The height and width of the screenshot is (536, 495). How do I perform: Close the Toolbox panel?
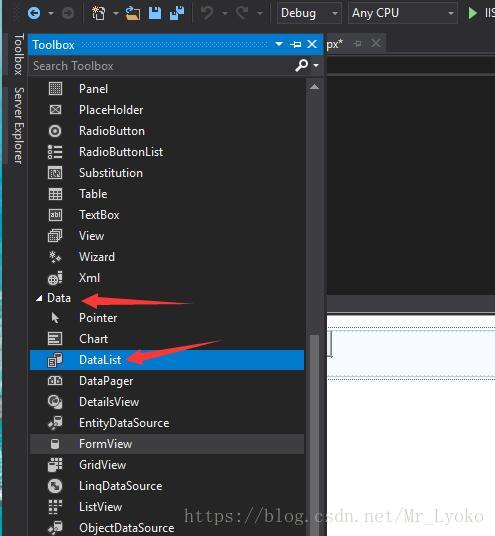[312, 44]
